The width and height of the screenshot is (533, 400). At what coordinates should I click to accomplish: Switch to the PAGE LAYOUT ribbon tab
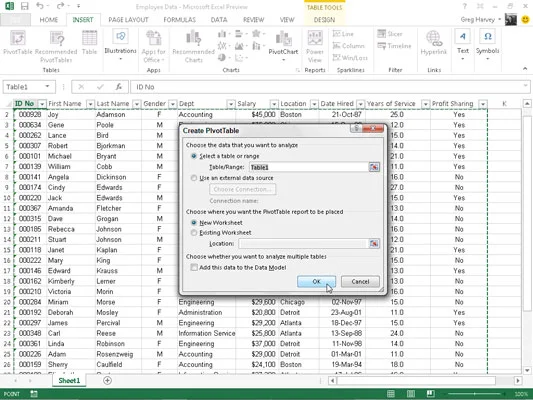(128, 20)
